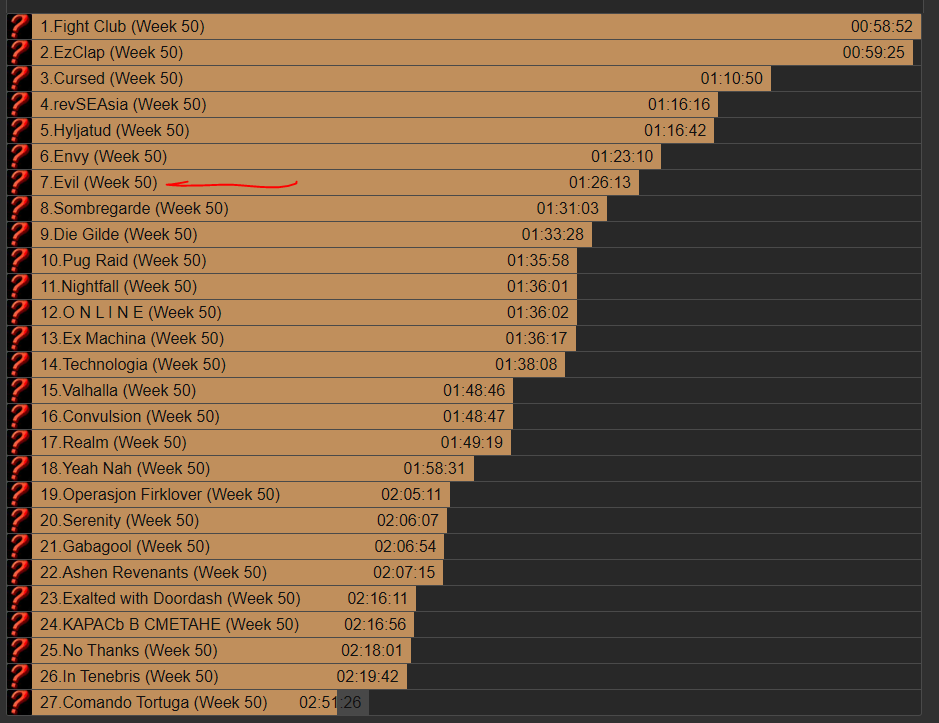Choose '20.Serenity (Week 50)' row
Viewport: 939px width, 723px height.
(119, 520)
